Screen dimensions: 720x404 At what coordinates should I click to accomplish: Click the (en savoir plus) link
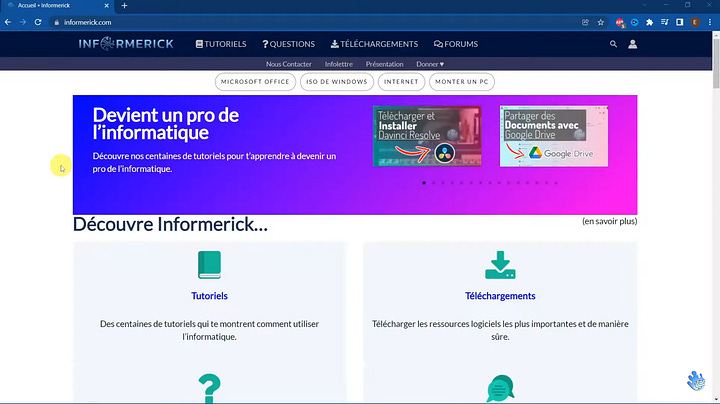point(609,221)
